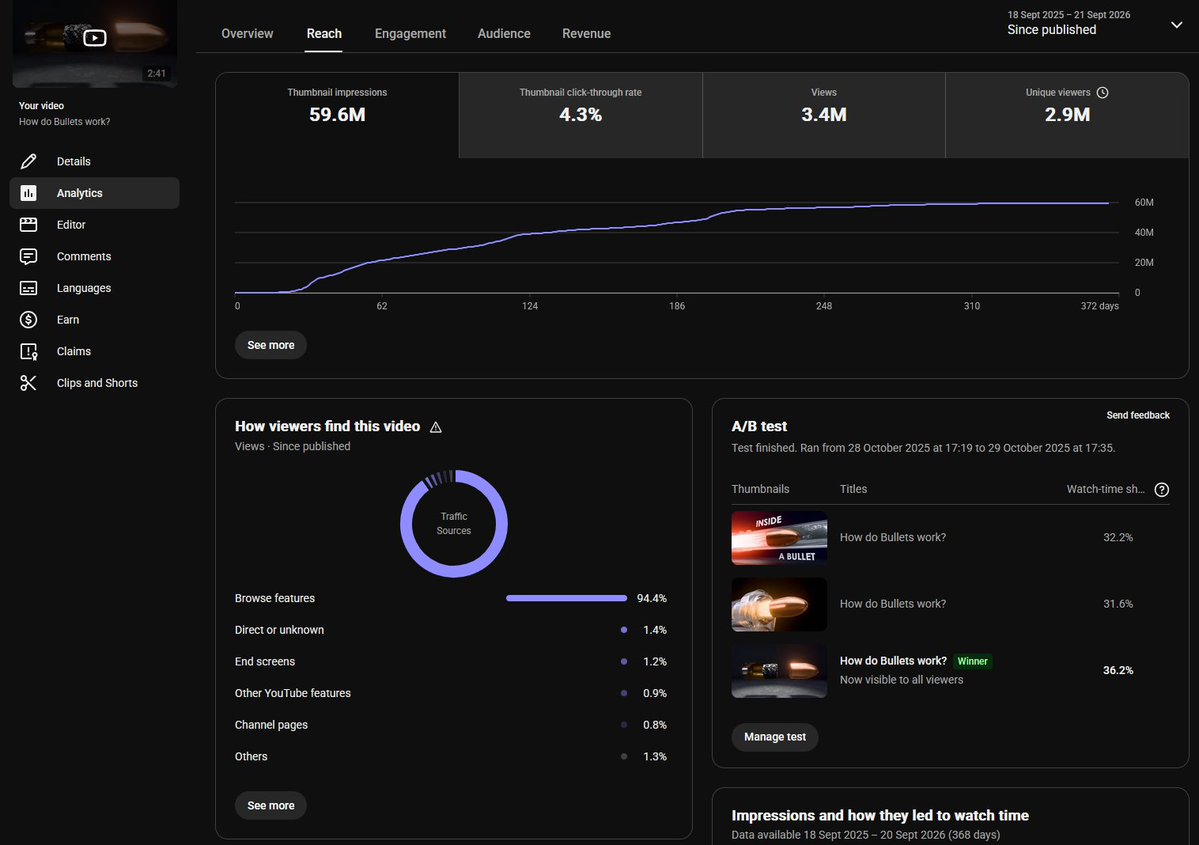Click the Browse features traffic source row
The width and height of the screenshot is (1199, 845).
[450, 598]
